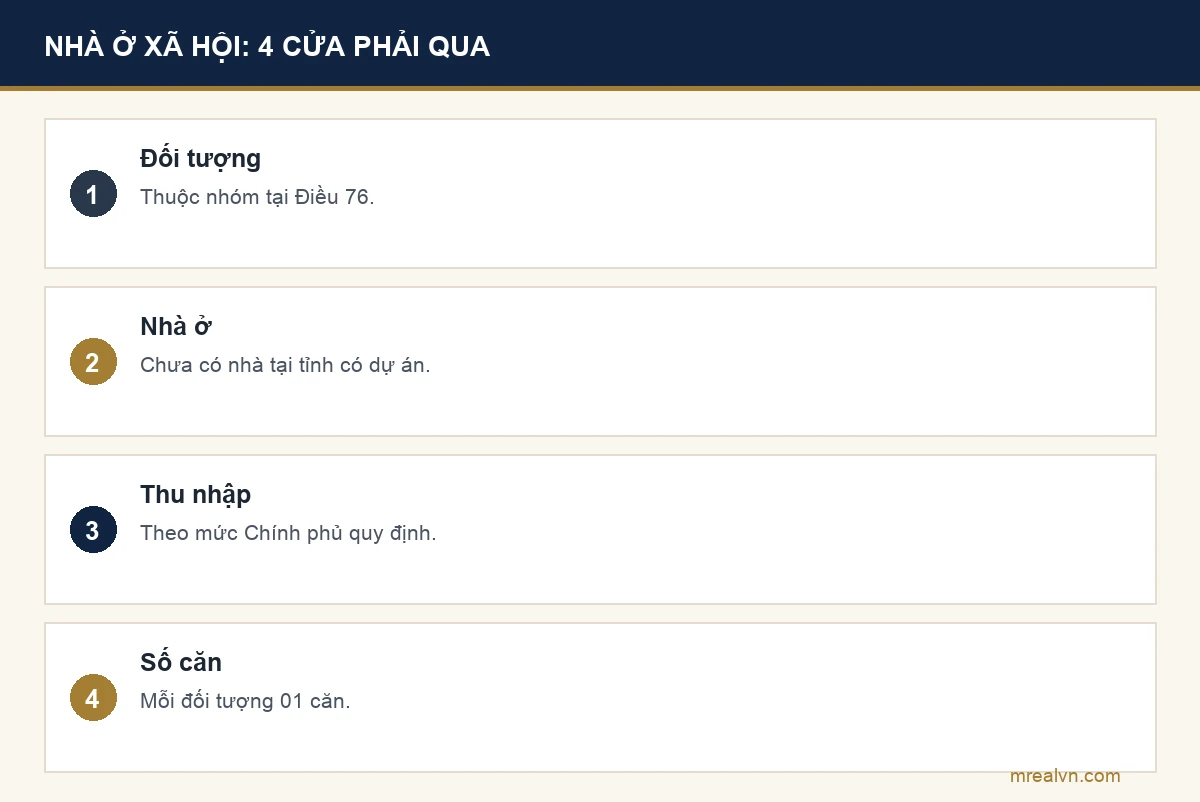Click the gold number 4 circle badge
Screen dimensions: 1200x802
(93, 698)
